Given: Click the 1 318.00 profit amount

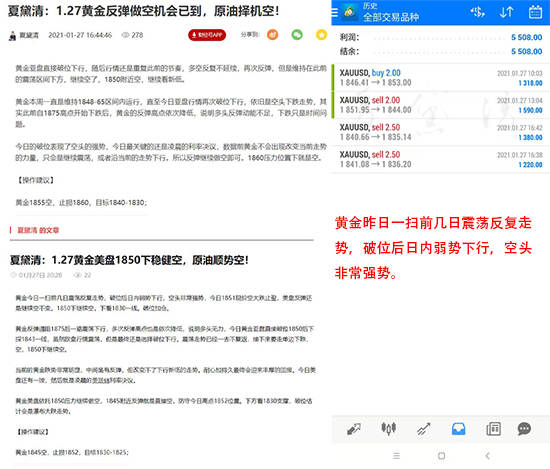Looking at the screenshot, I should 530,83.
